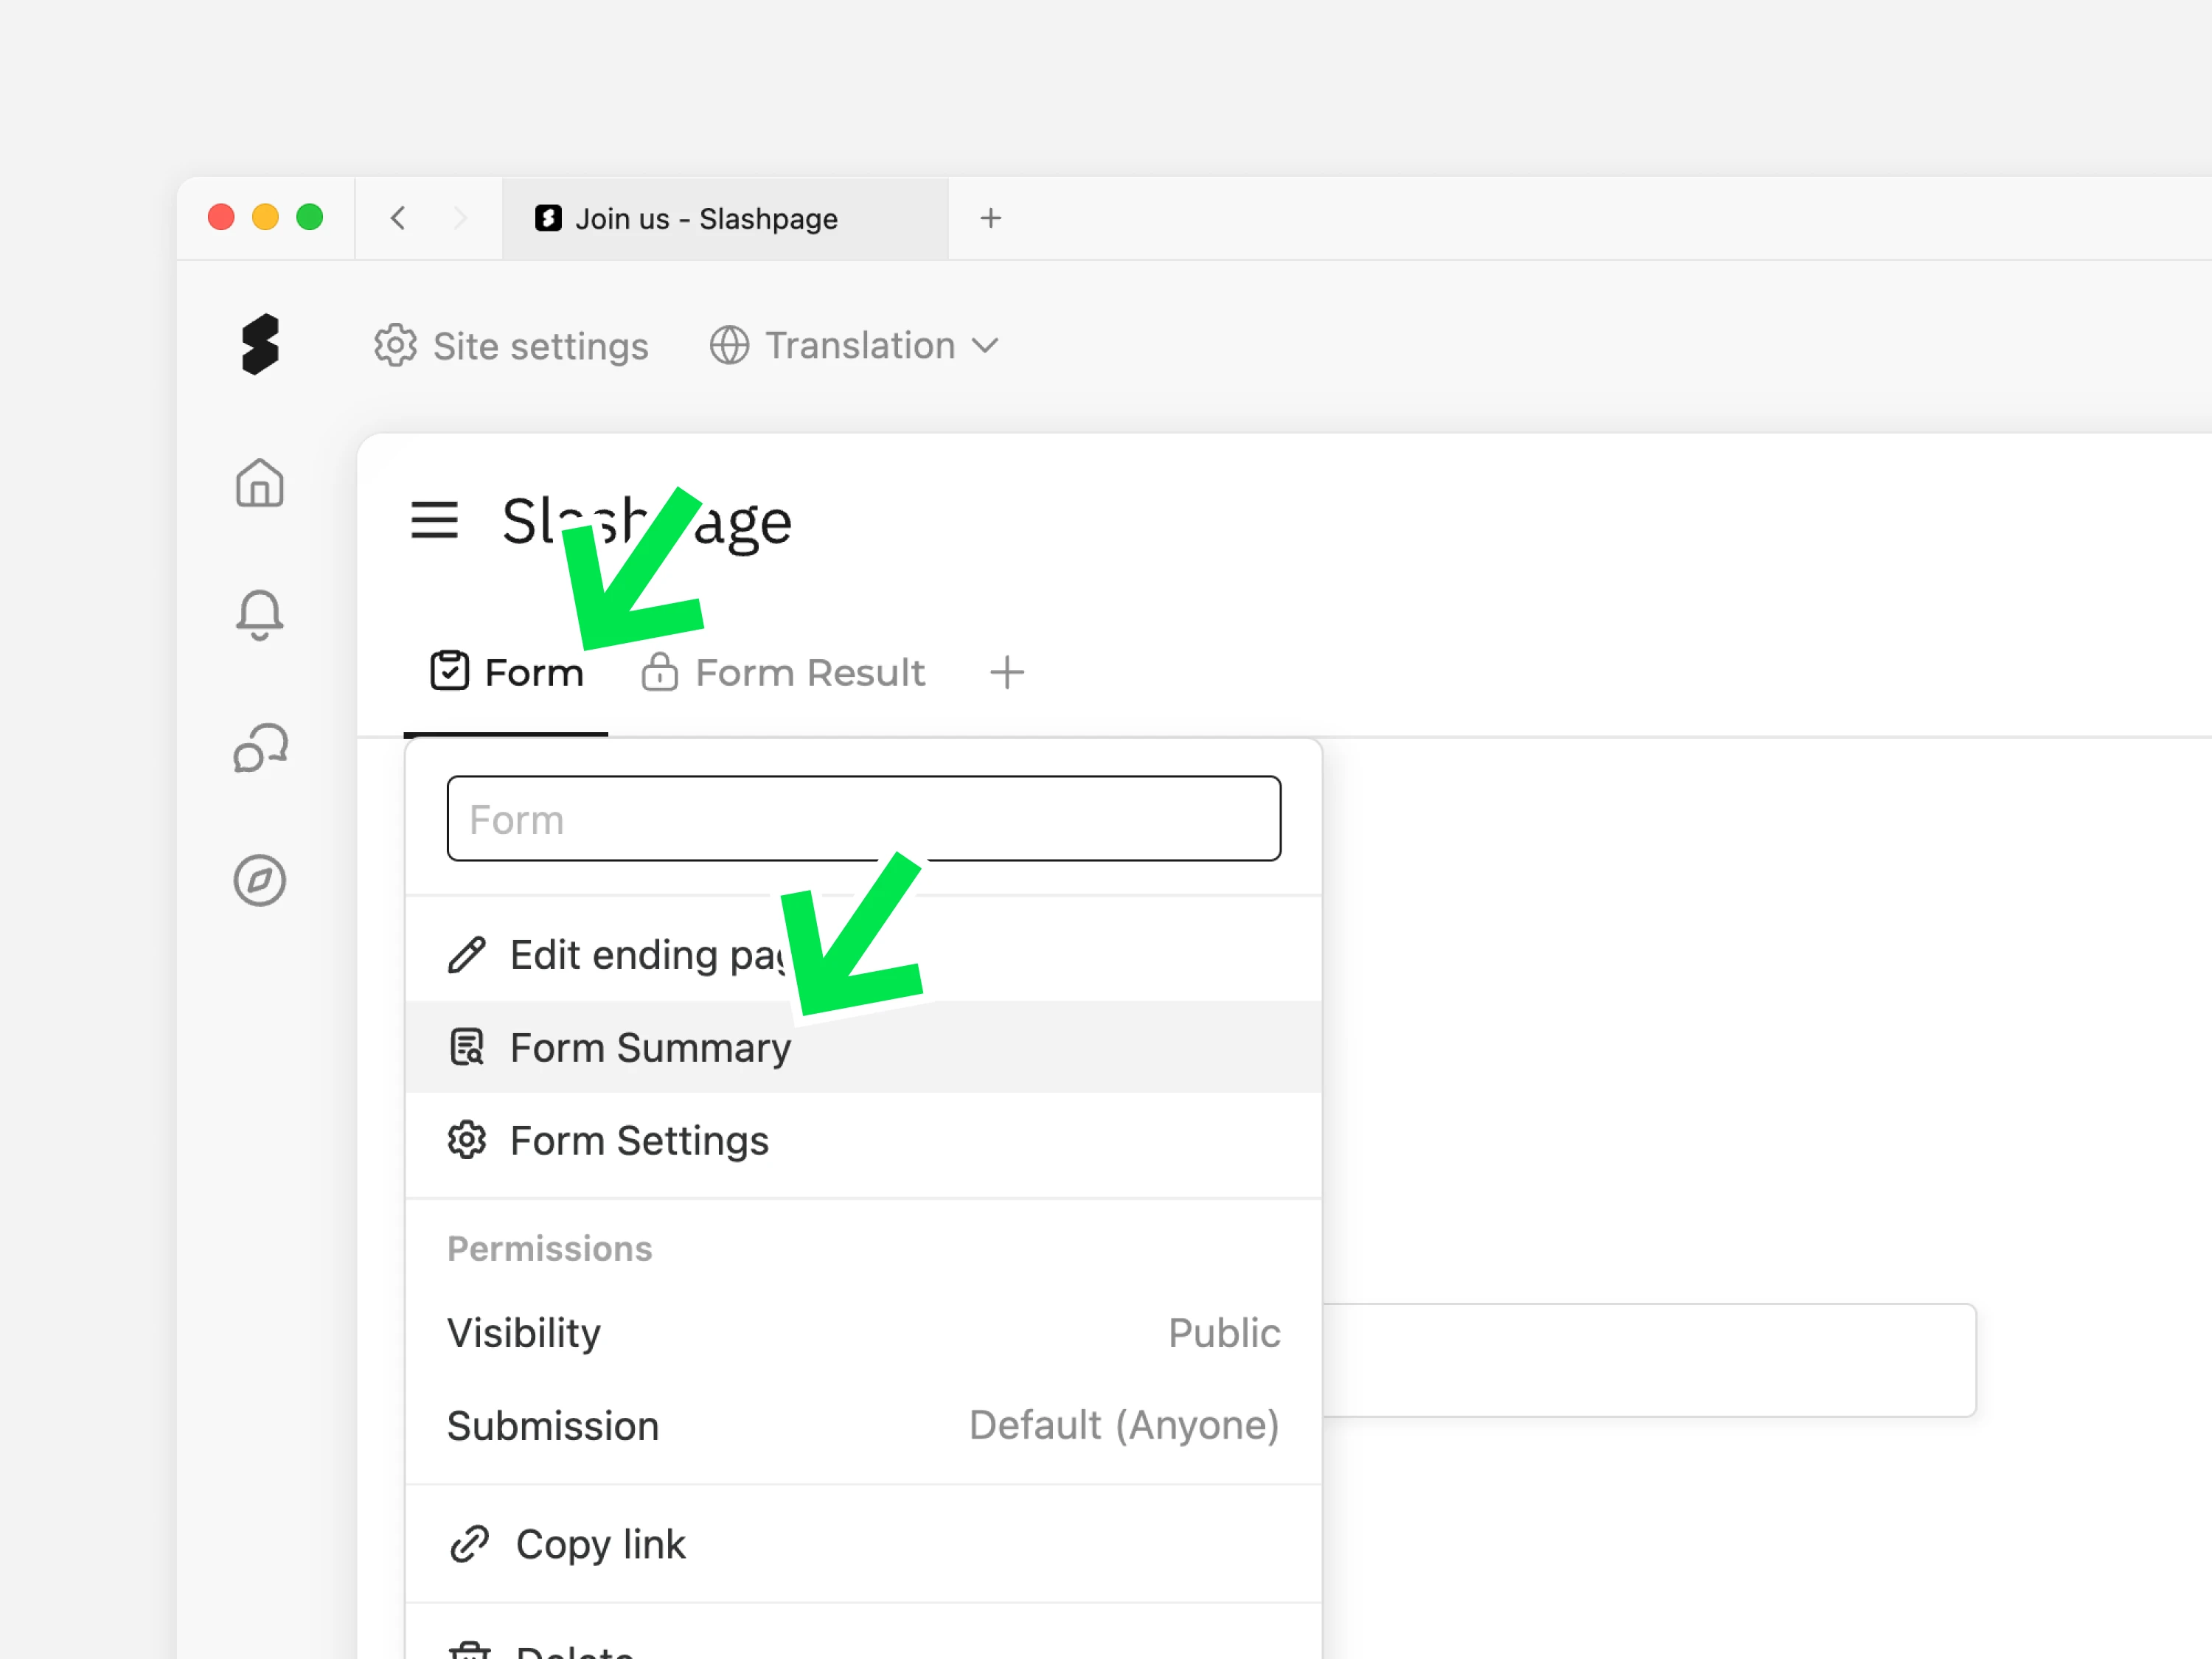The image size is (2212, 1659).
Task: Click the Permissions section heading
Action: (550, 1249)
